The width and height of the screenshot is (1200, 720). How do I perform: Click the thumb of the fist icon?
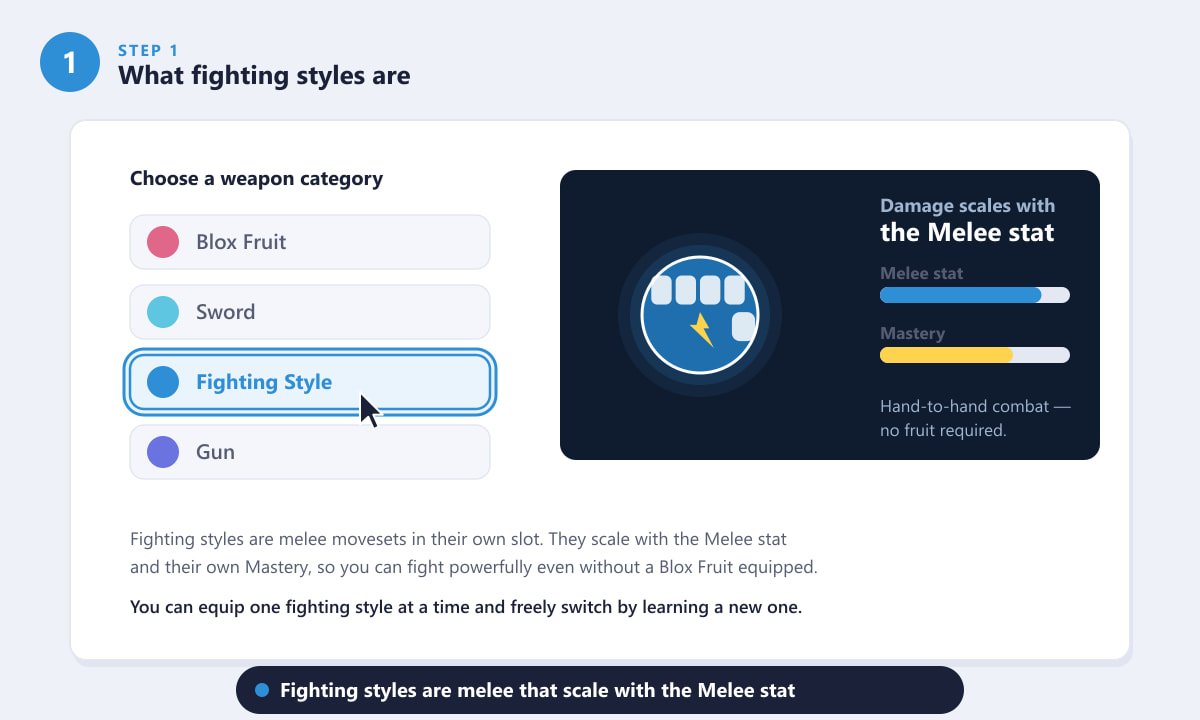pyautogui.click(x=743, y=326)
